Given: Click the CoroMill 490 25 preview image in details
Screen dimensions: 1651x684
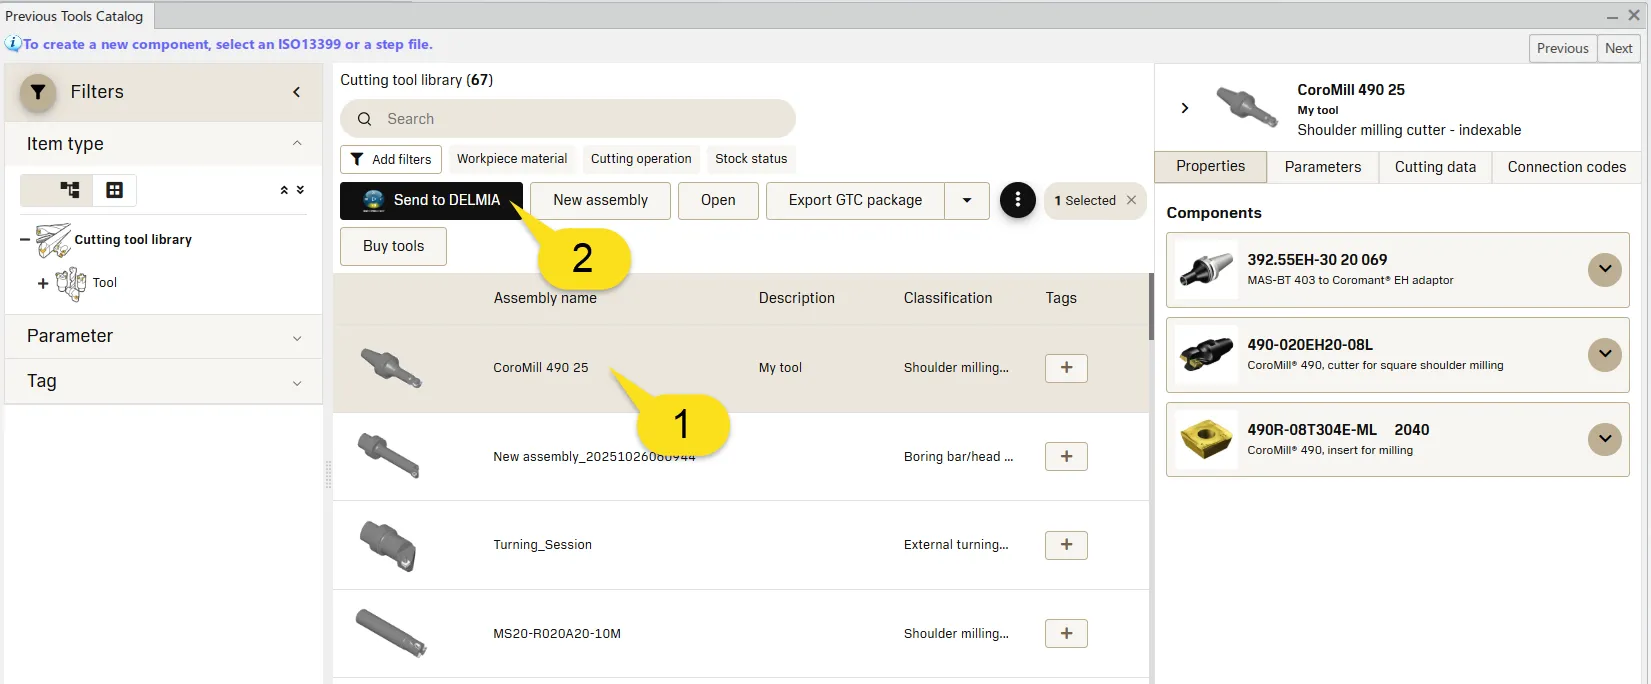Looking at the screenshot, I should 1247,106.
